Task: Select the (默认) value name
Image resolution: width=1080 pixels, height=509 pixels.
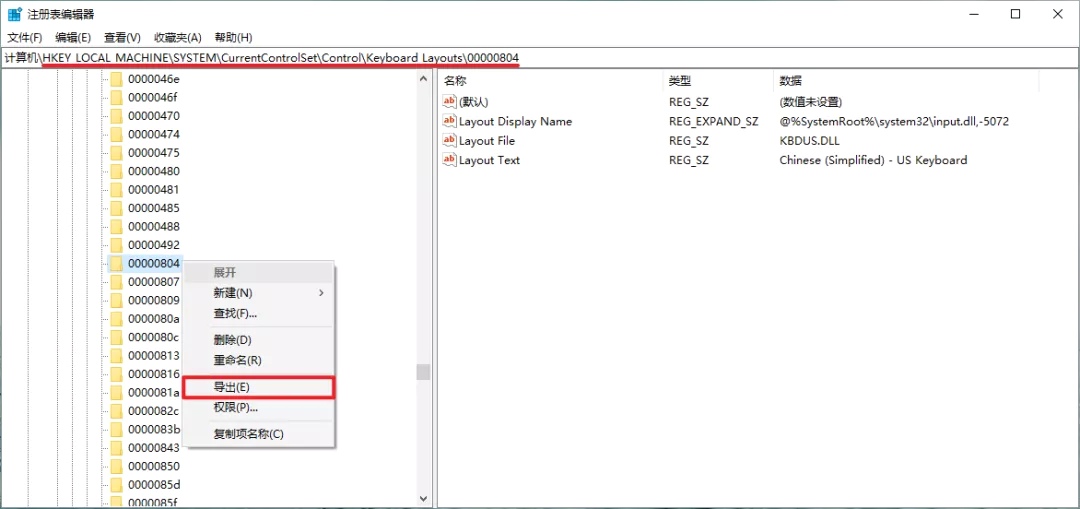Action: 473,102
